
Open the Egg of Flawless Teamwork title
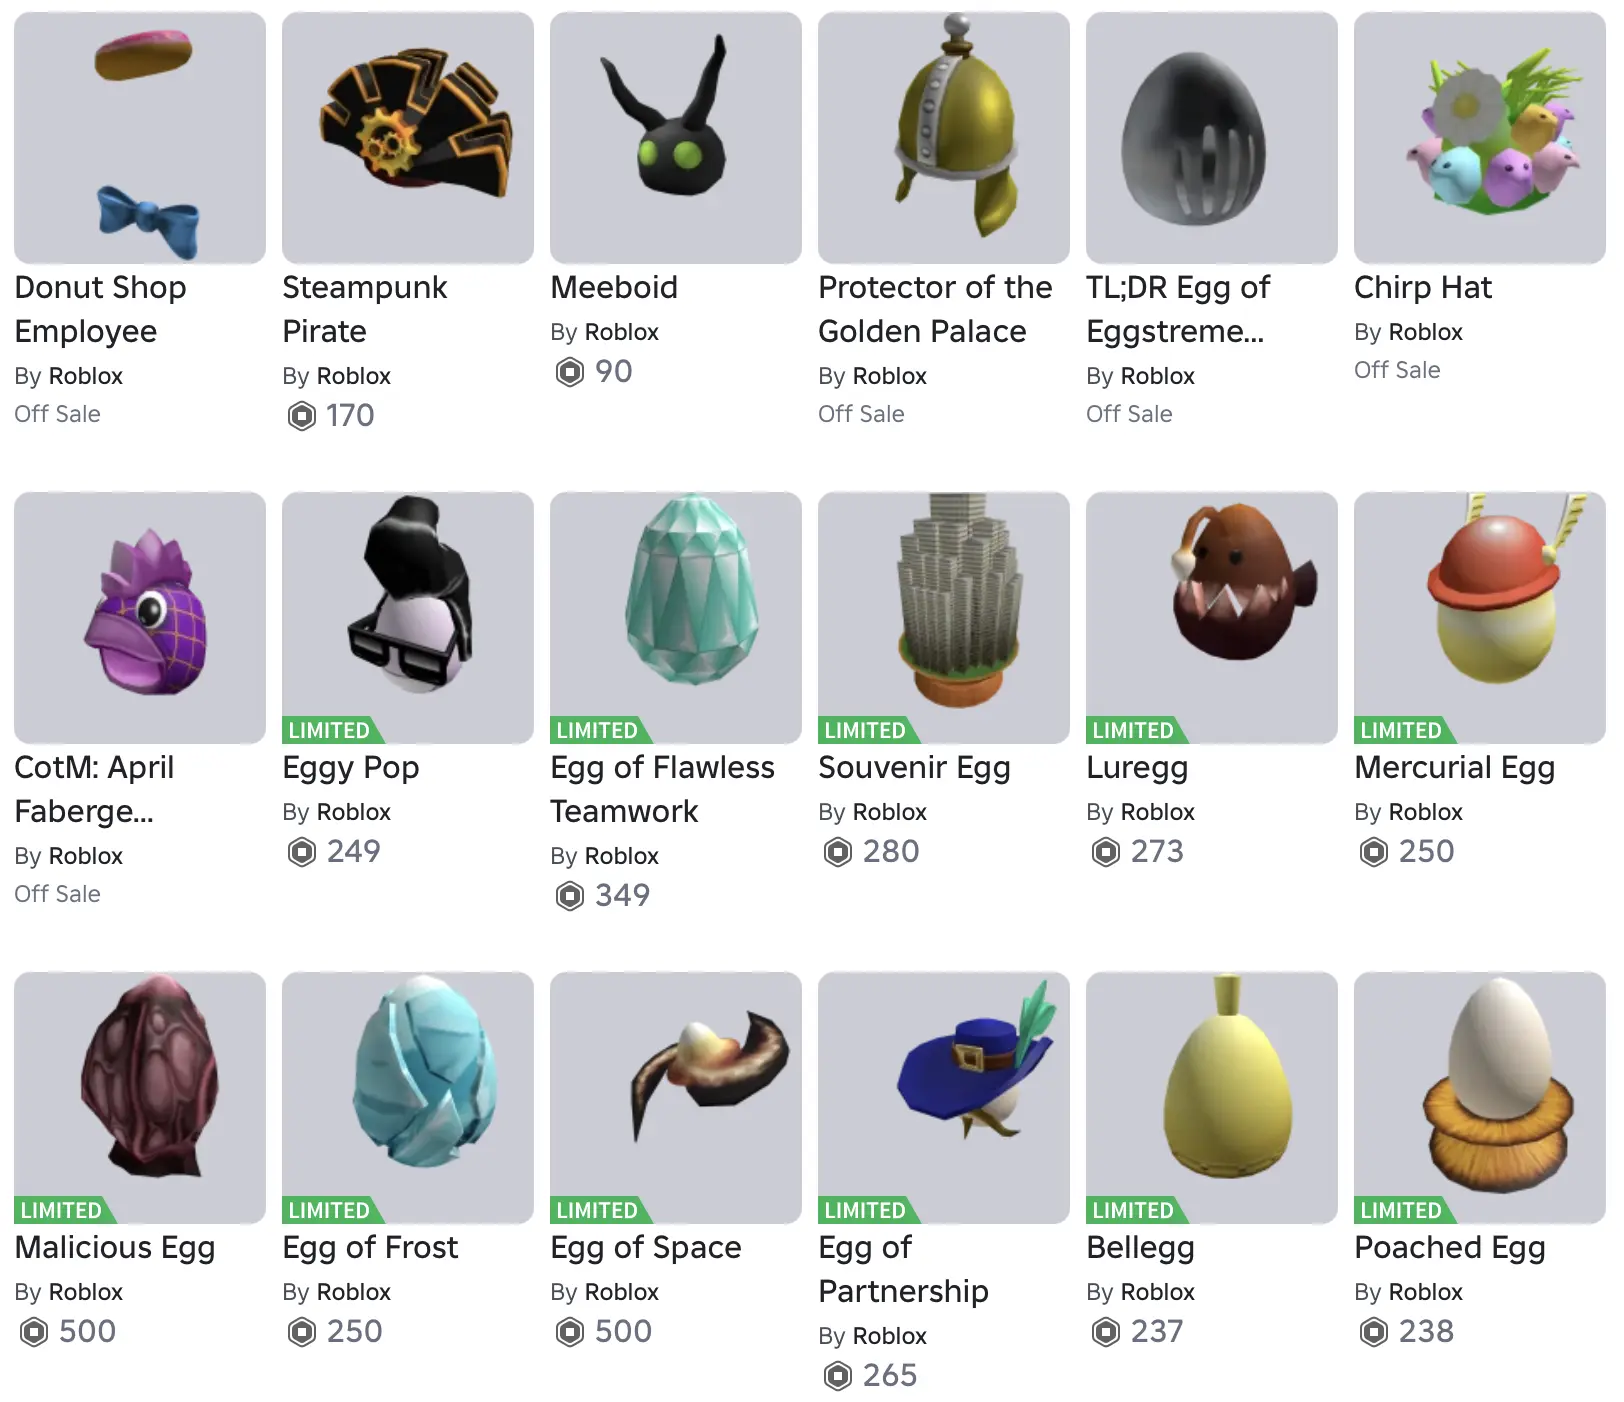coord(662,789)
